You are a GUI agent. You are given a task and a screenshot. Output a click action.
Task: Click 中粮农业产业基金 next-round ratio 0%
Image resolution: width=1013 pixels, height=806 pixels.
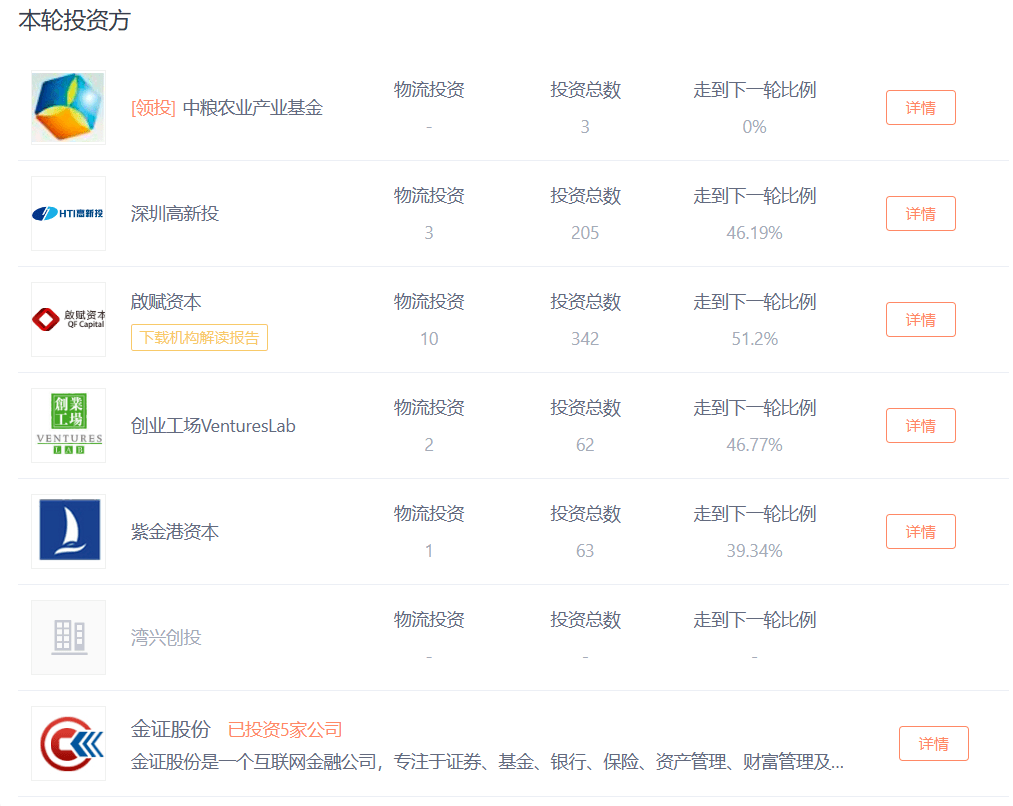click(x=755, y=127)
